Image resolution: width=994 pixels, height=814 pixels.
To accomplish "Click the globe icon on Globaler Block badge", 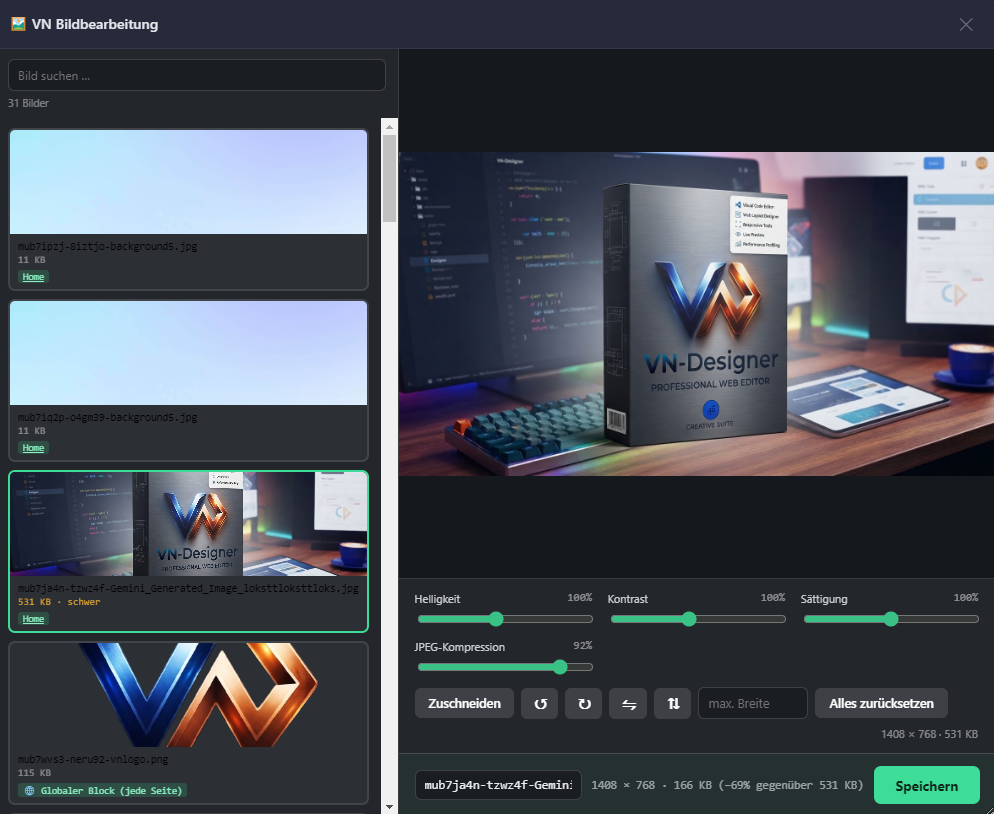I will pos(29,791).
